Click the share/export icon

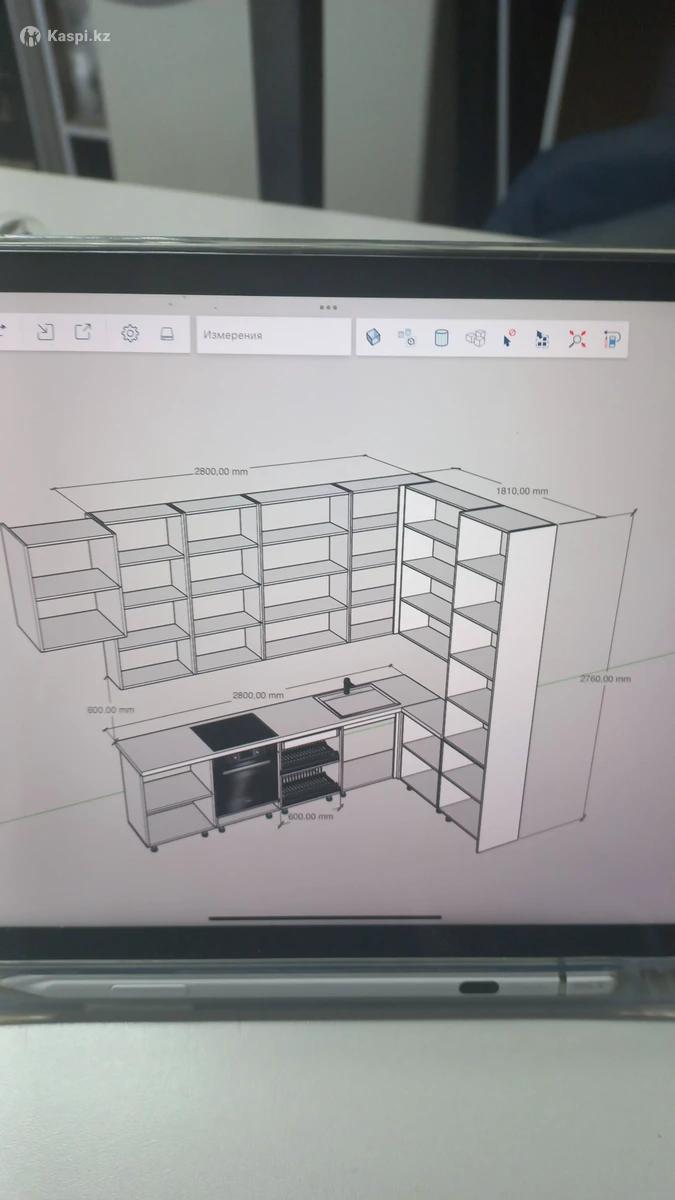[84, 333]
